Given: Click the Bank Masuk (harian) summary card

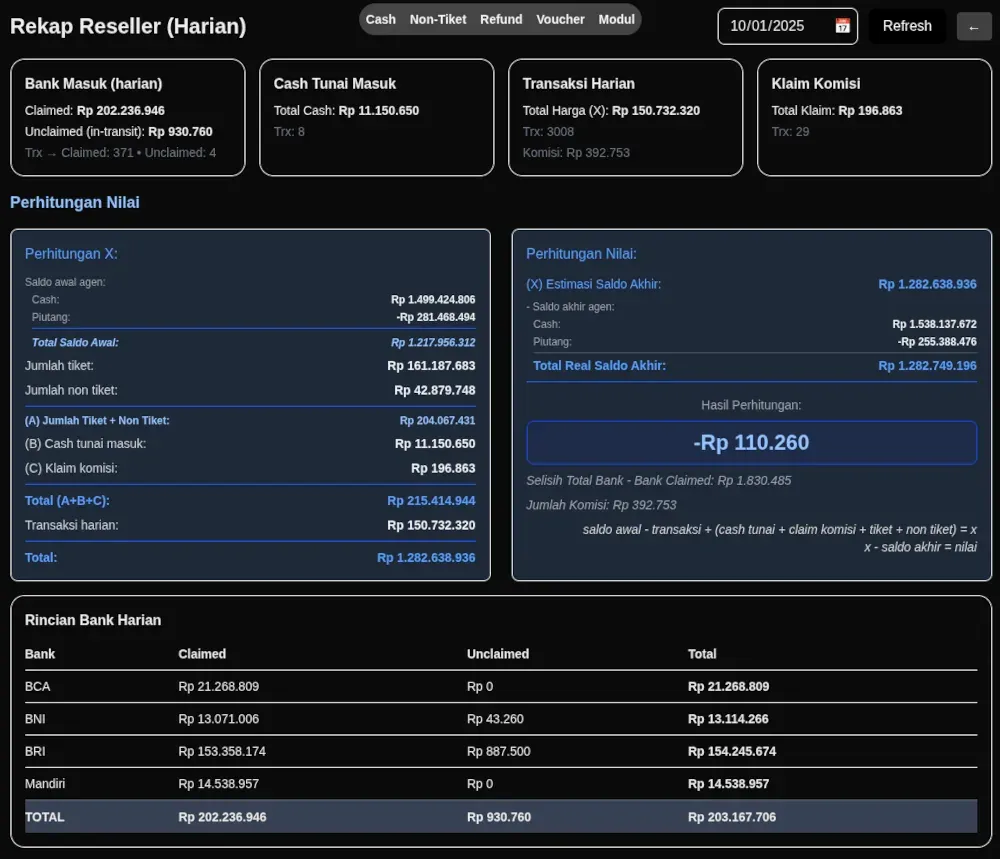Looking at the screenshot, I should (127, 117).
